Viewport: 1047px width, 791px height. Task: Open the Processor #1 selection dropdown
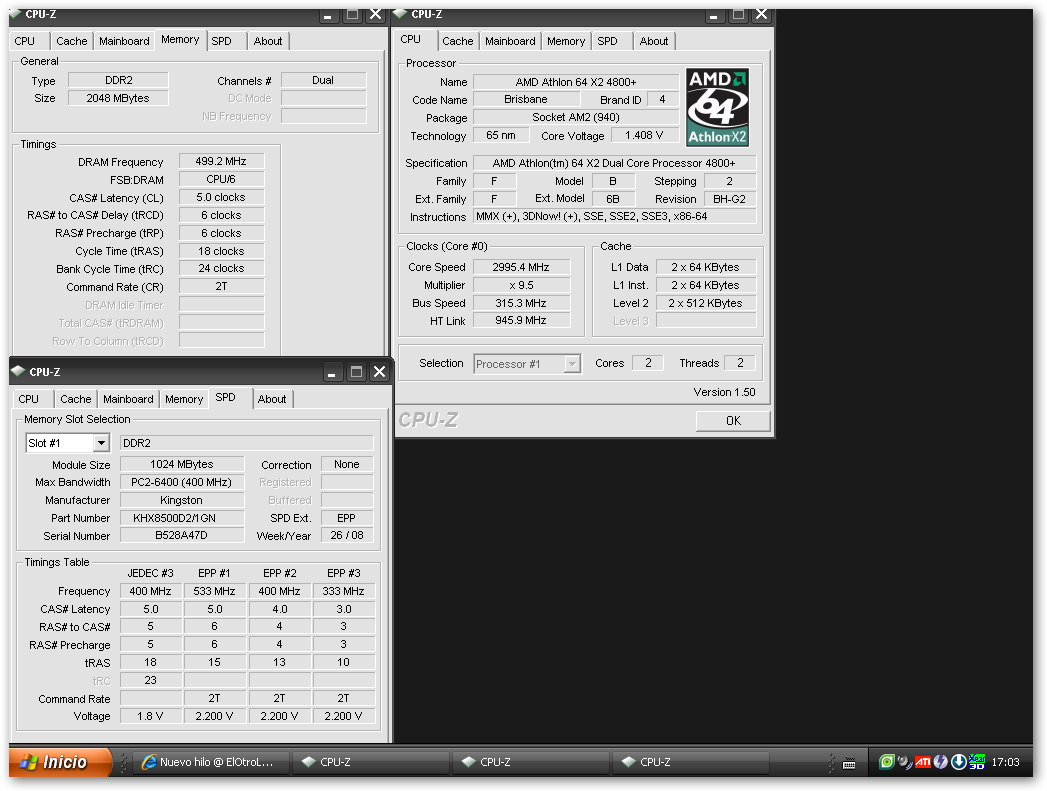(572, 364)
